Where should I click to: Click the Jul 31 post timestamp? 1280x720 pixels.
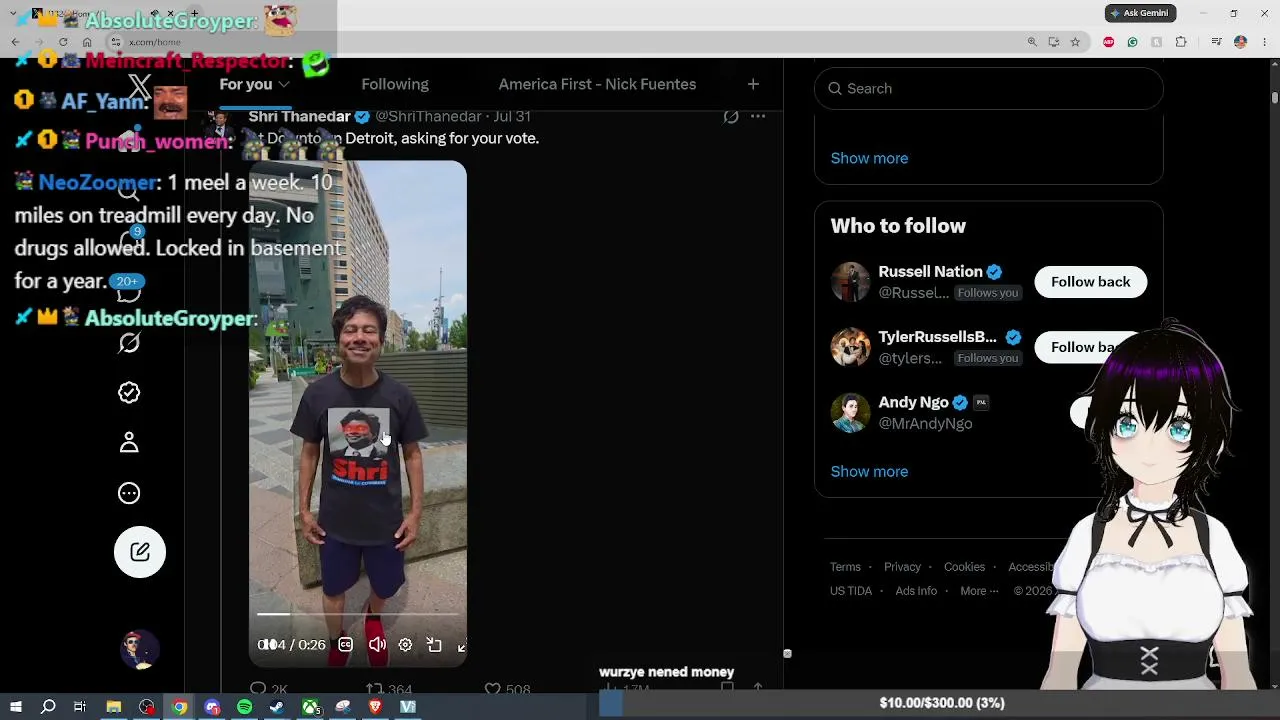(x=513, y=117)
